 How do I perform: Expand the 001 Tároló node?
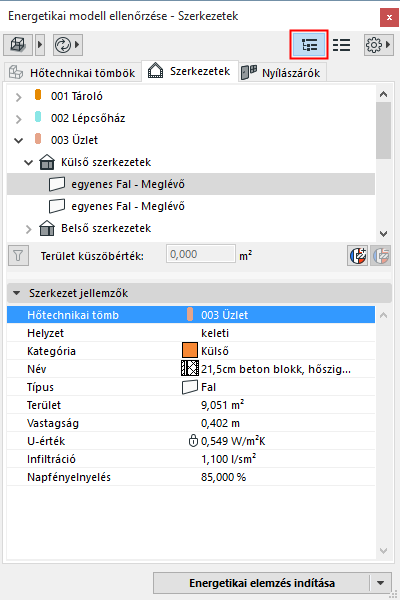[x=18, y=97]
